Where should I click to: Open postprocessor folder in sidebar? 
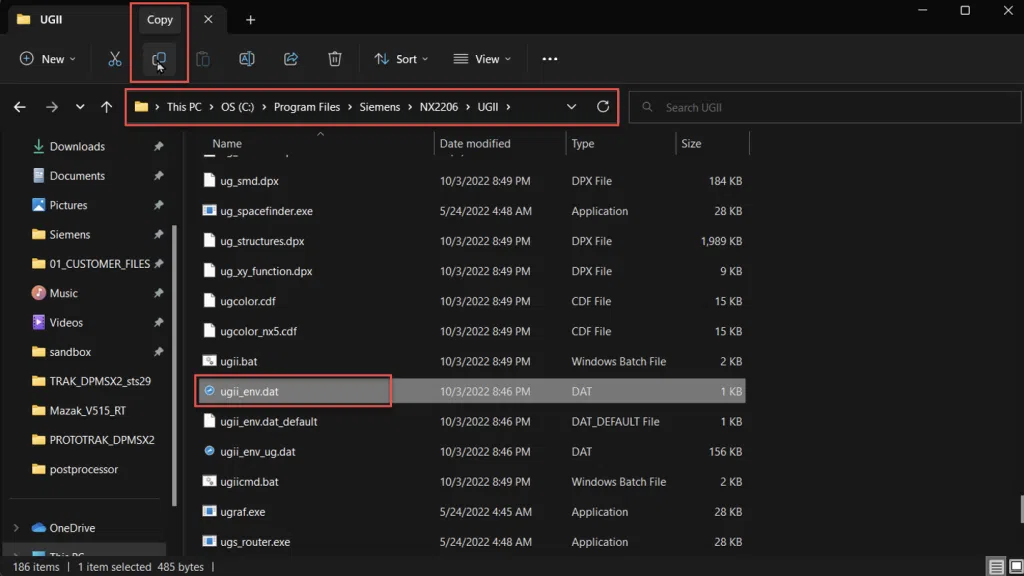(84, 470)
